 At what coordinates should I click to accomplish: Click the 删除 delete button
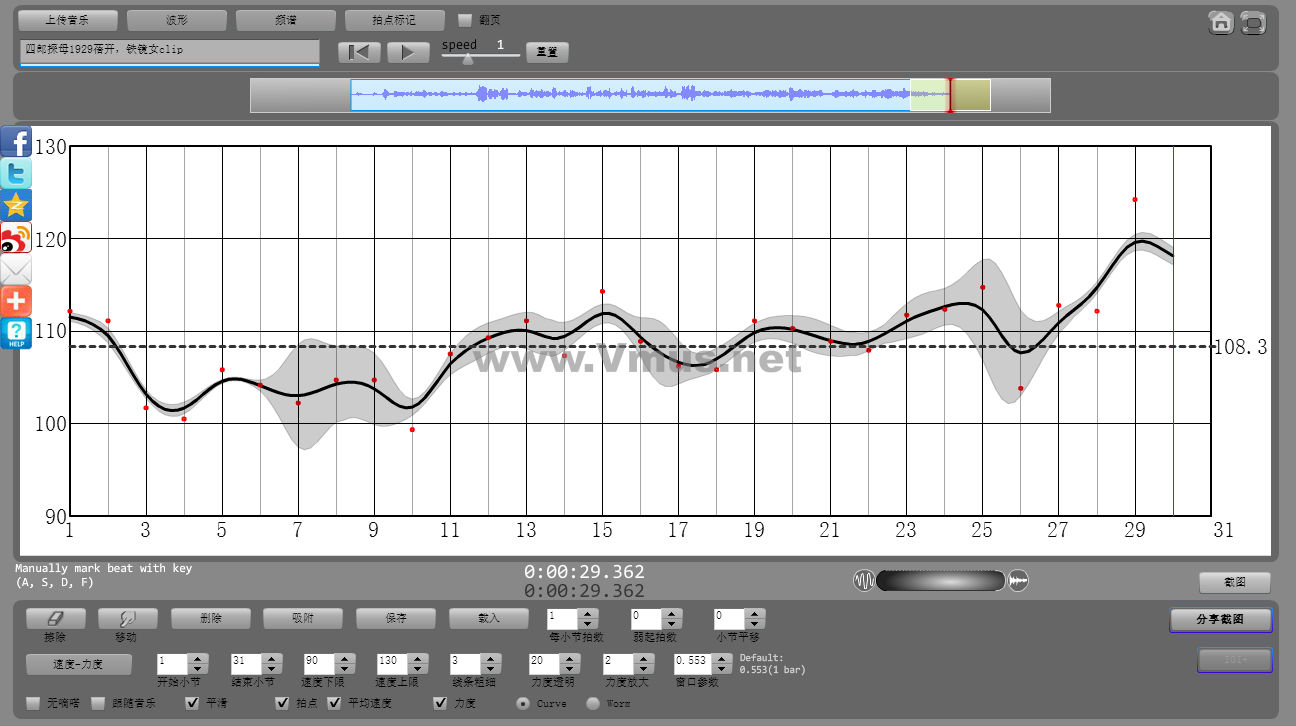tap(210, 619)
